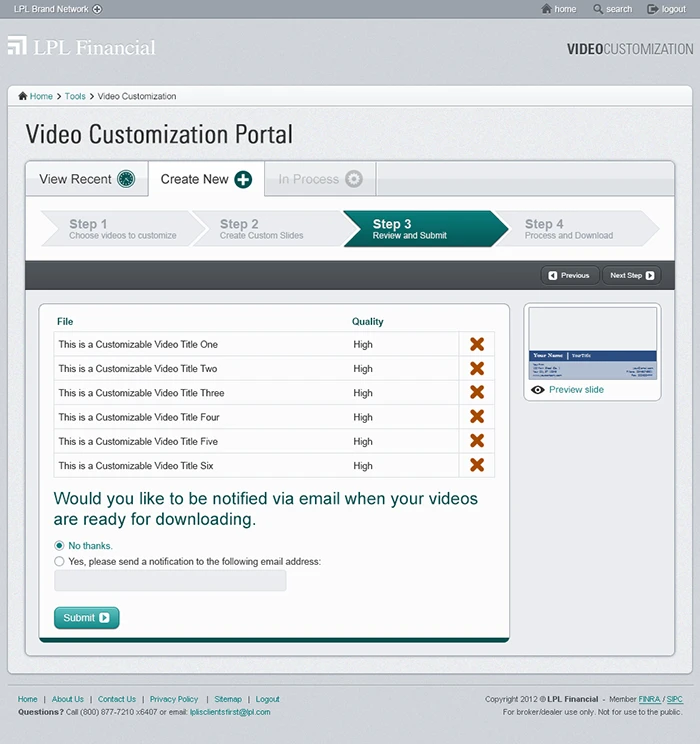Screen dimensions: 700x744
Task: Select Step 3 Review and Submit
Action: tap(425, 229)
